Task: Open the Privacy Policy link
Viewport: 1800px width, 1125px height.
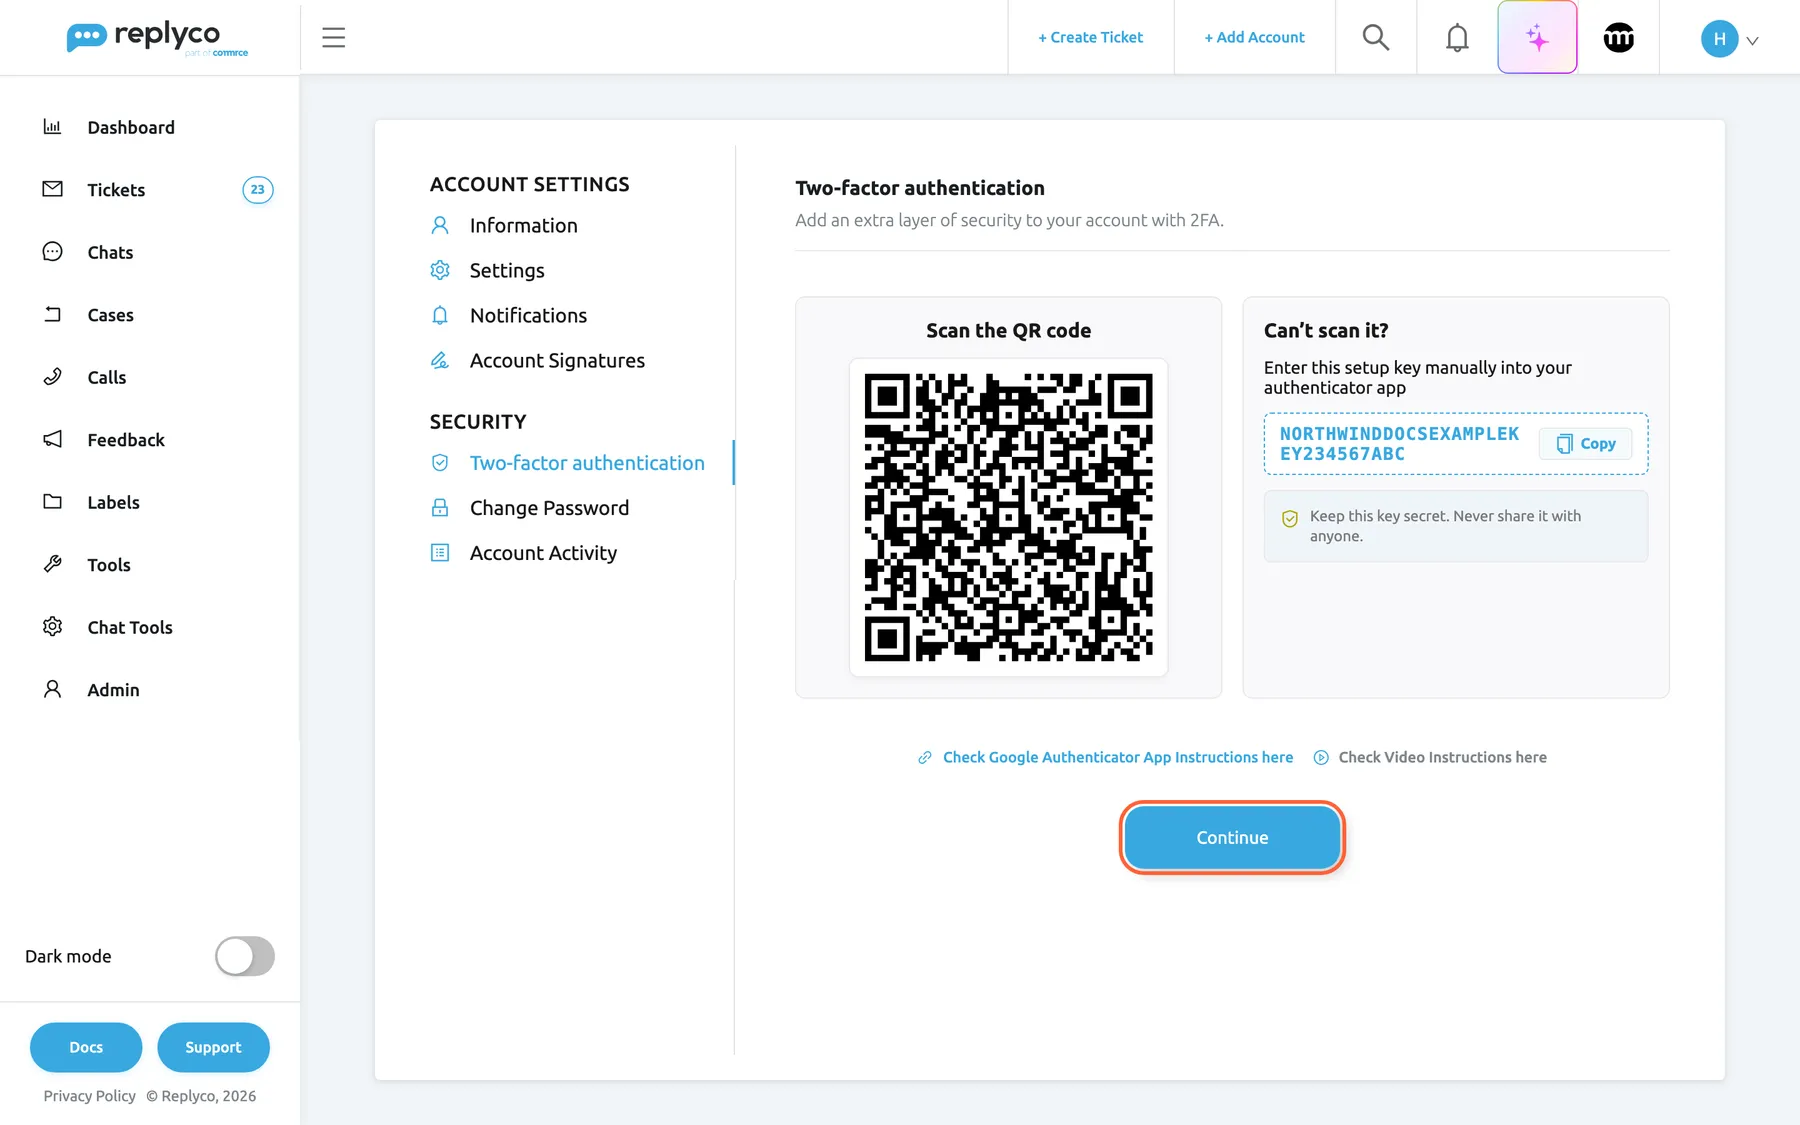Action: tap(89, 1096)
